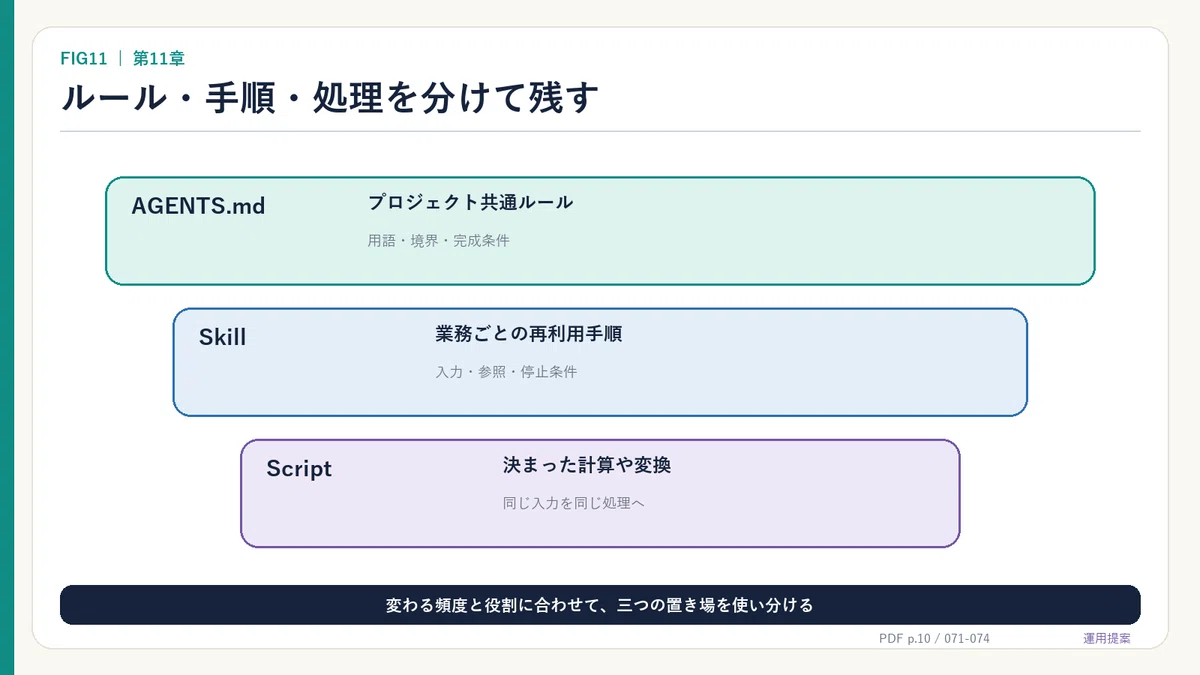Click the text 同じ入力を同じ処理へ

(x=573, y=503)
